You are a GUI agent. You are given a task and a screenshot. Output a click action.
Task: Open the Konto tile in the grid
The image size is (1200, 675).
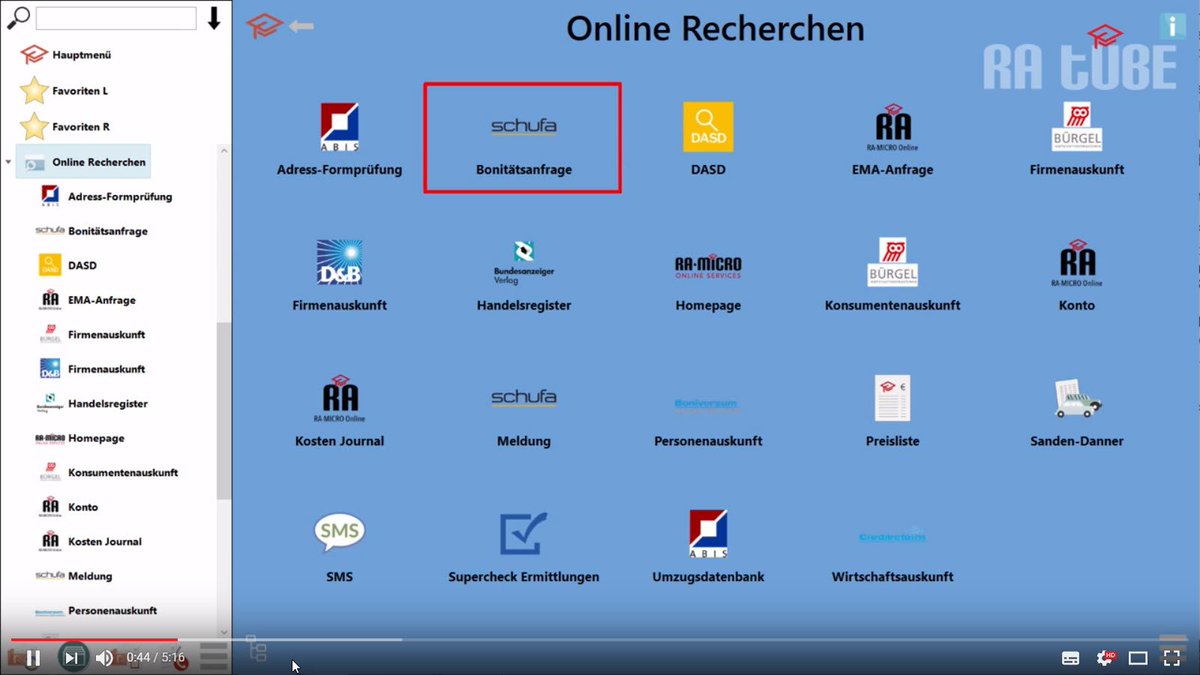[x=1077, y=275]
